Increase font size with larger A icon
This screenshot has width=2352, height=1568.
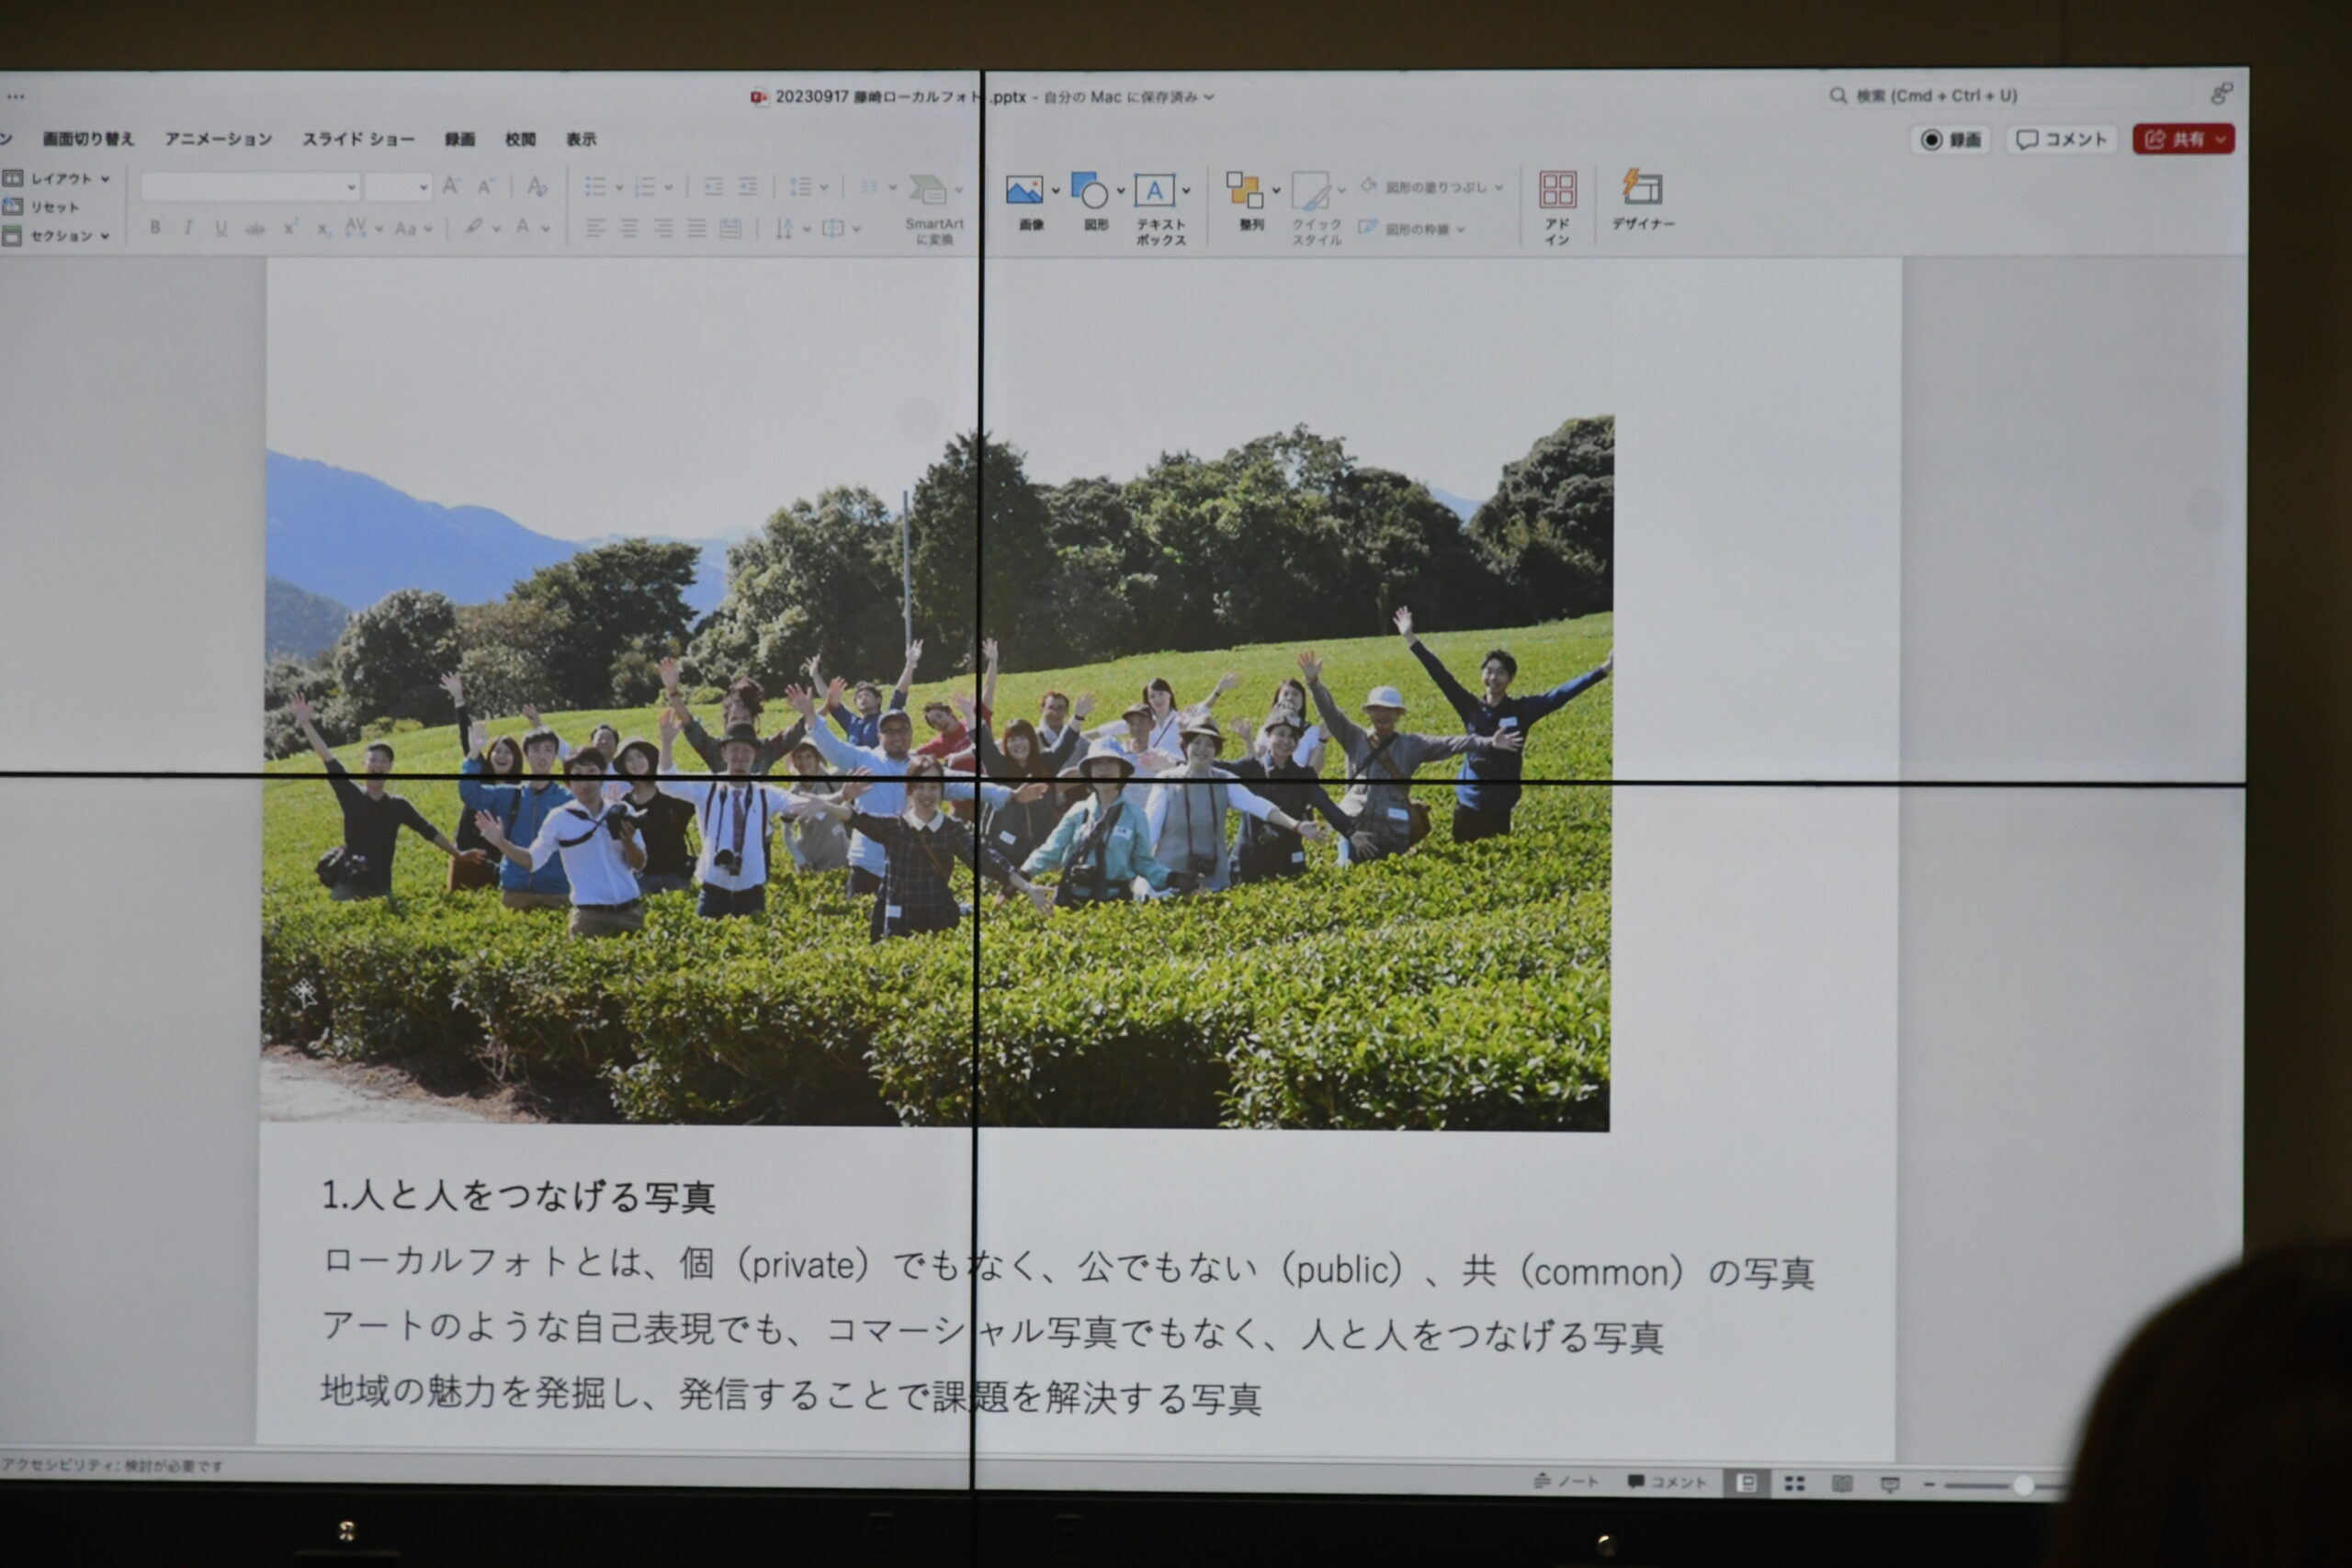coord(452,186)
